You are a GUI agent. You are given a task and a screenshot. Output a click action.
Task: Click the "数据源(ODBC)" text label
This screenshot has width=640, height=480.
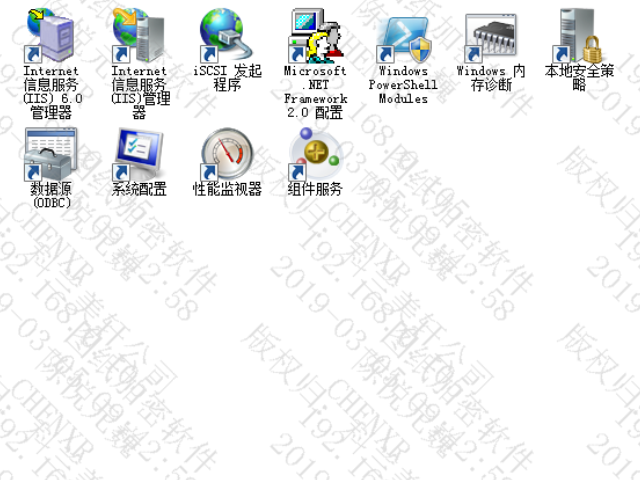[x=50, y=195]
